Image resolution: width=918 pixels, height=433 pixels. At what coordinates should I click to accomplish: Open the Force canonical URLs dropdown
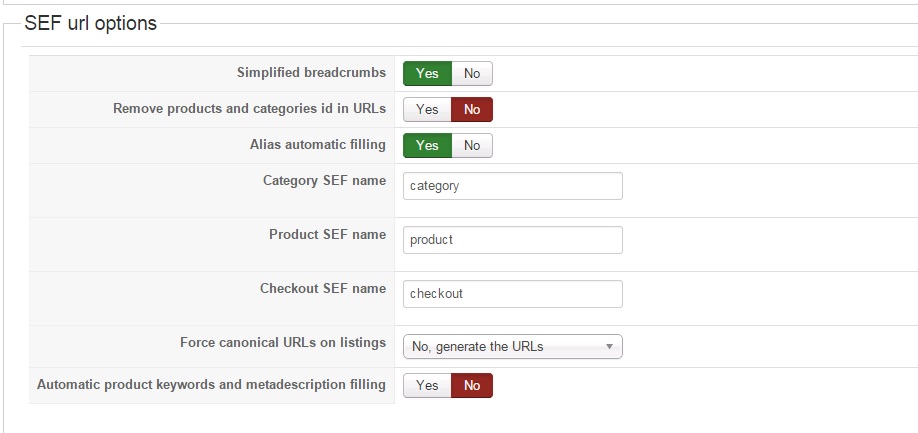pos(512,346)
